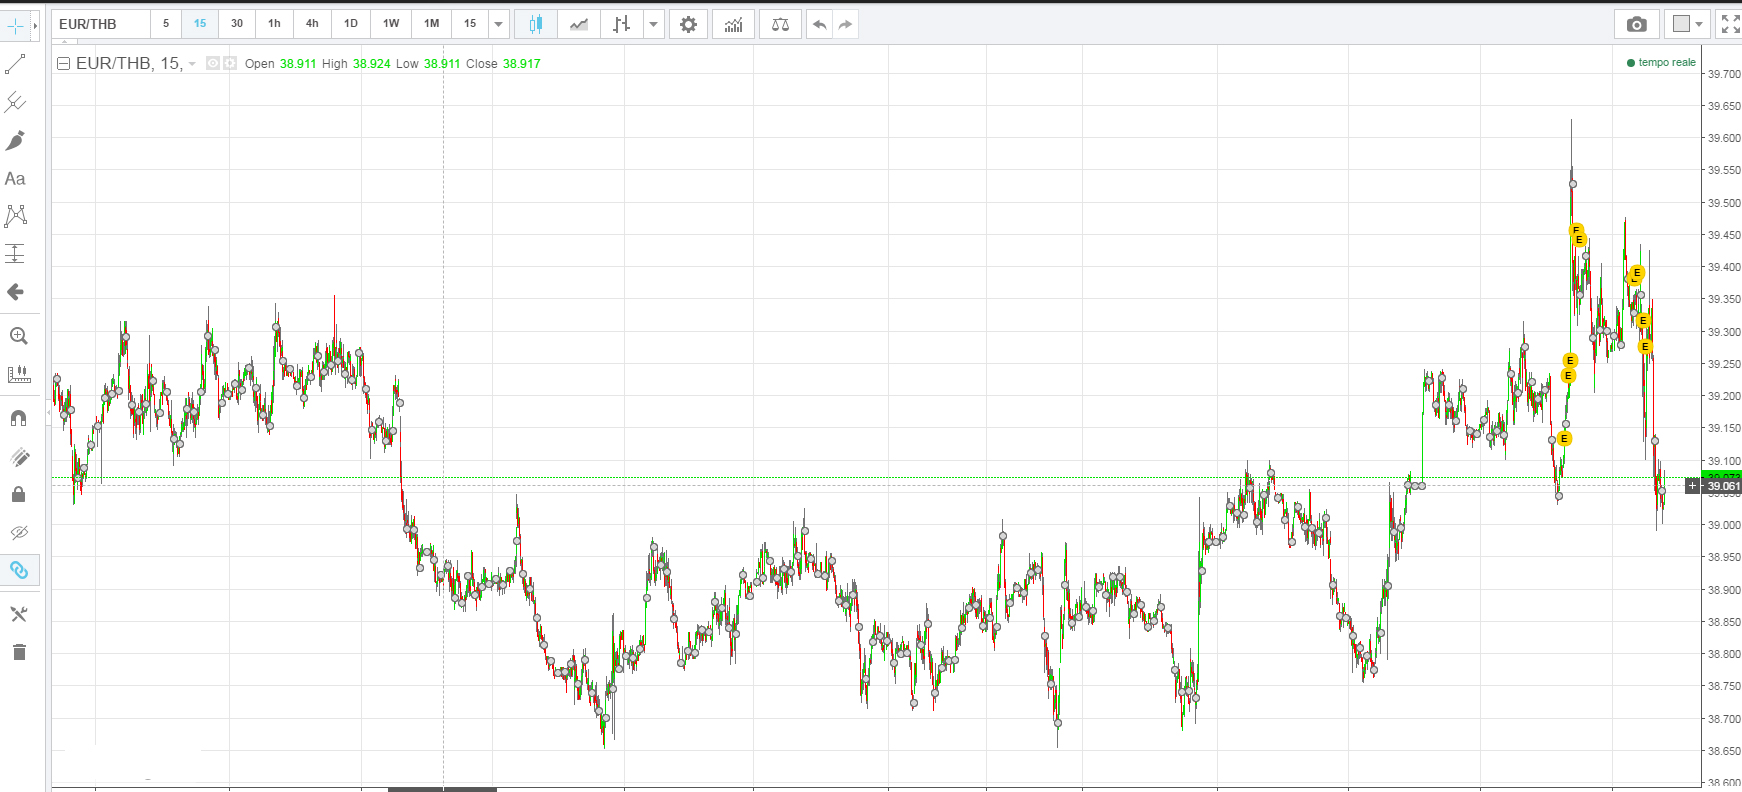
Task: Open the chart settings gear
Action: click(688, 24)
